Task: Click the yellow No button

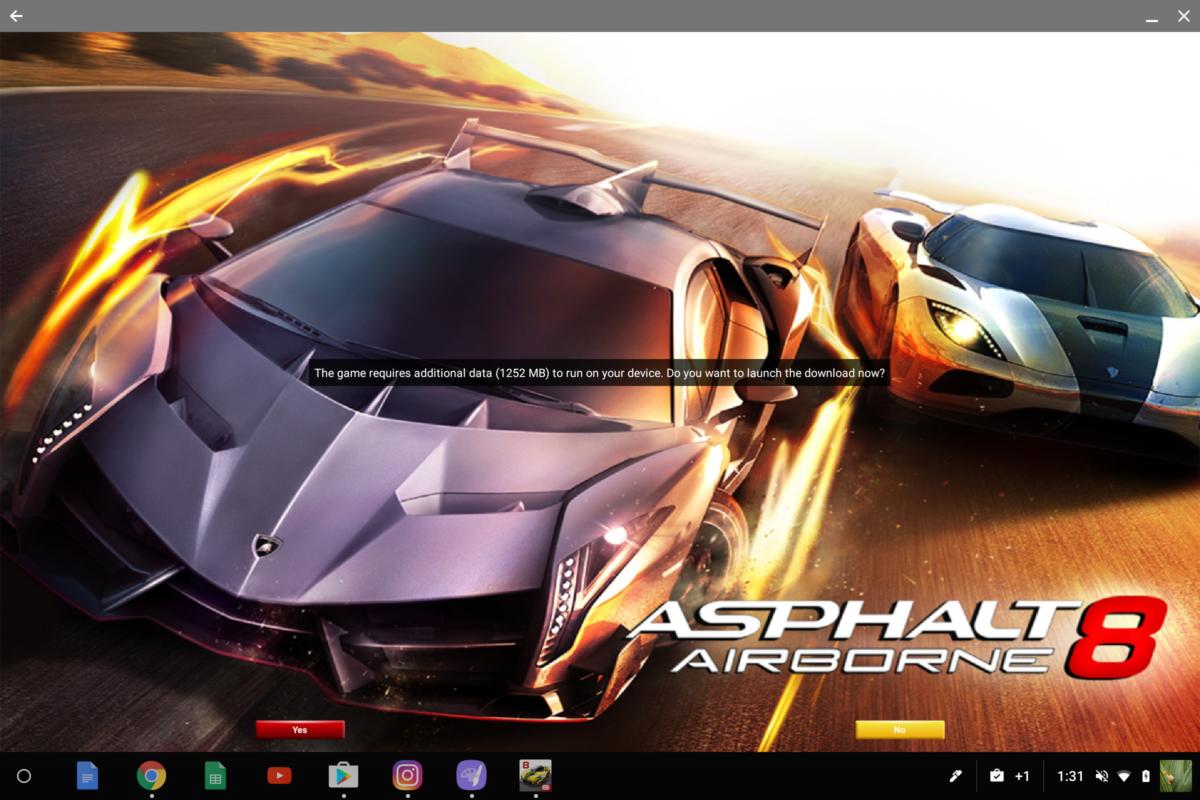Action: click(900, 730)
